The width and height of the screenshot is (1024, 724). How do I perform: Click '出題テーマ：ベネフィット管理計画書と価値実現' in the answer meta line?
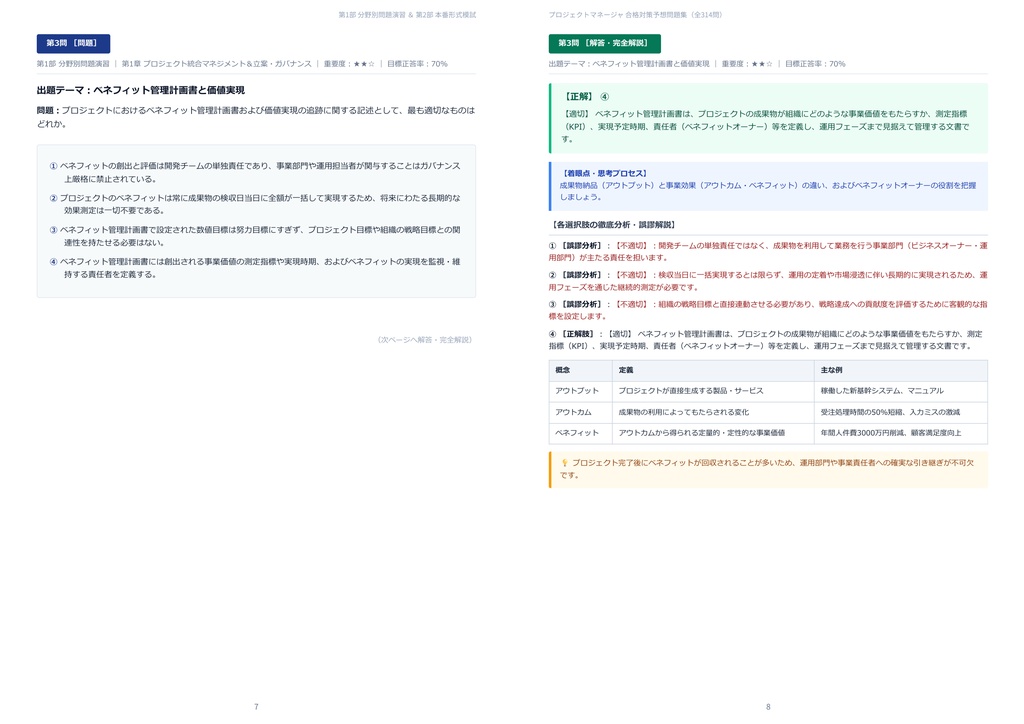click(x=629, y=64)
